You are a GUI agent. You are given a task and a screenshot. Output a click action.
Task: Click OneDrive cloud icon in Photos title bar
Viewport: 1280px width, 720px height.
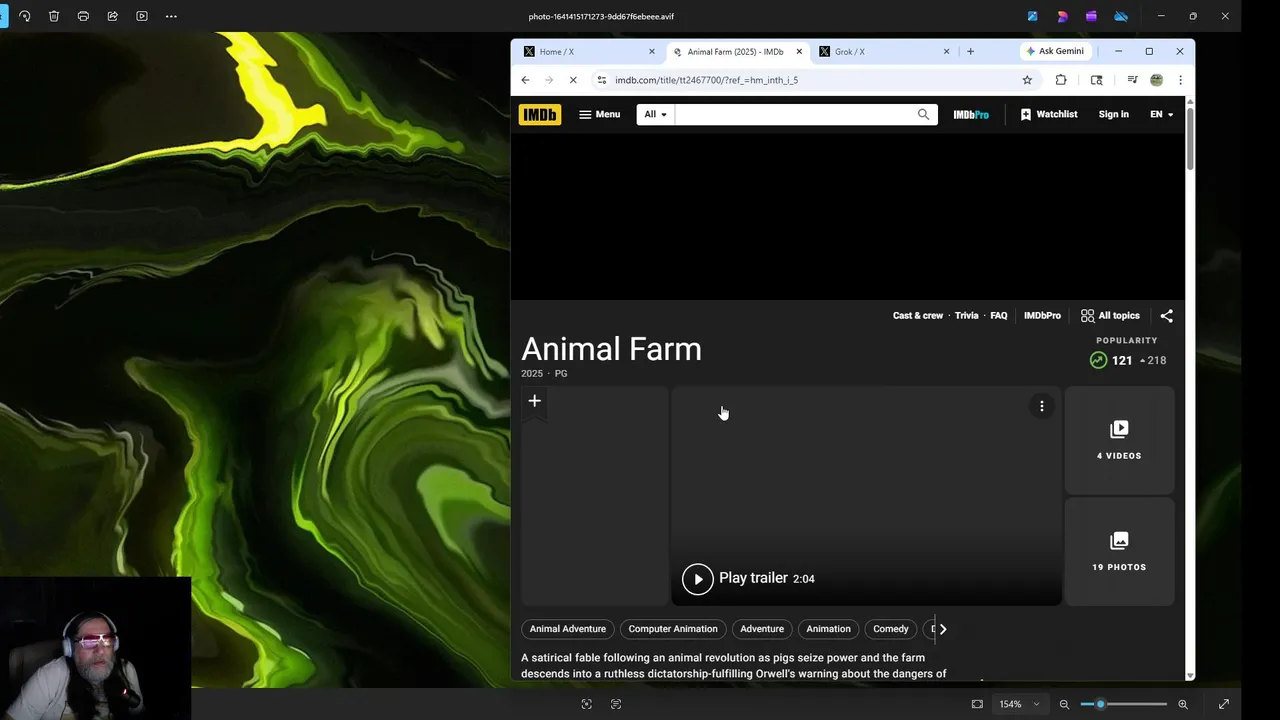pos(1121,16)
